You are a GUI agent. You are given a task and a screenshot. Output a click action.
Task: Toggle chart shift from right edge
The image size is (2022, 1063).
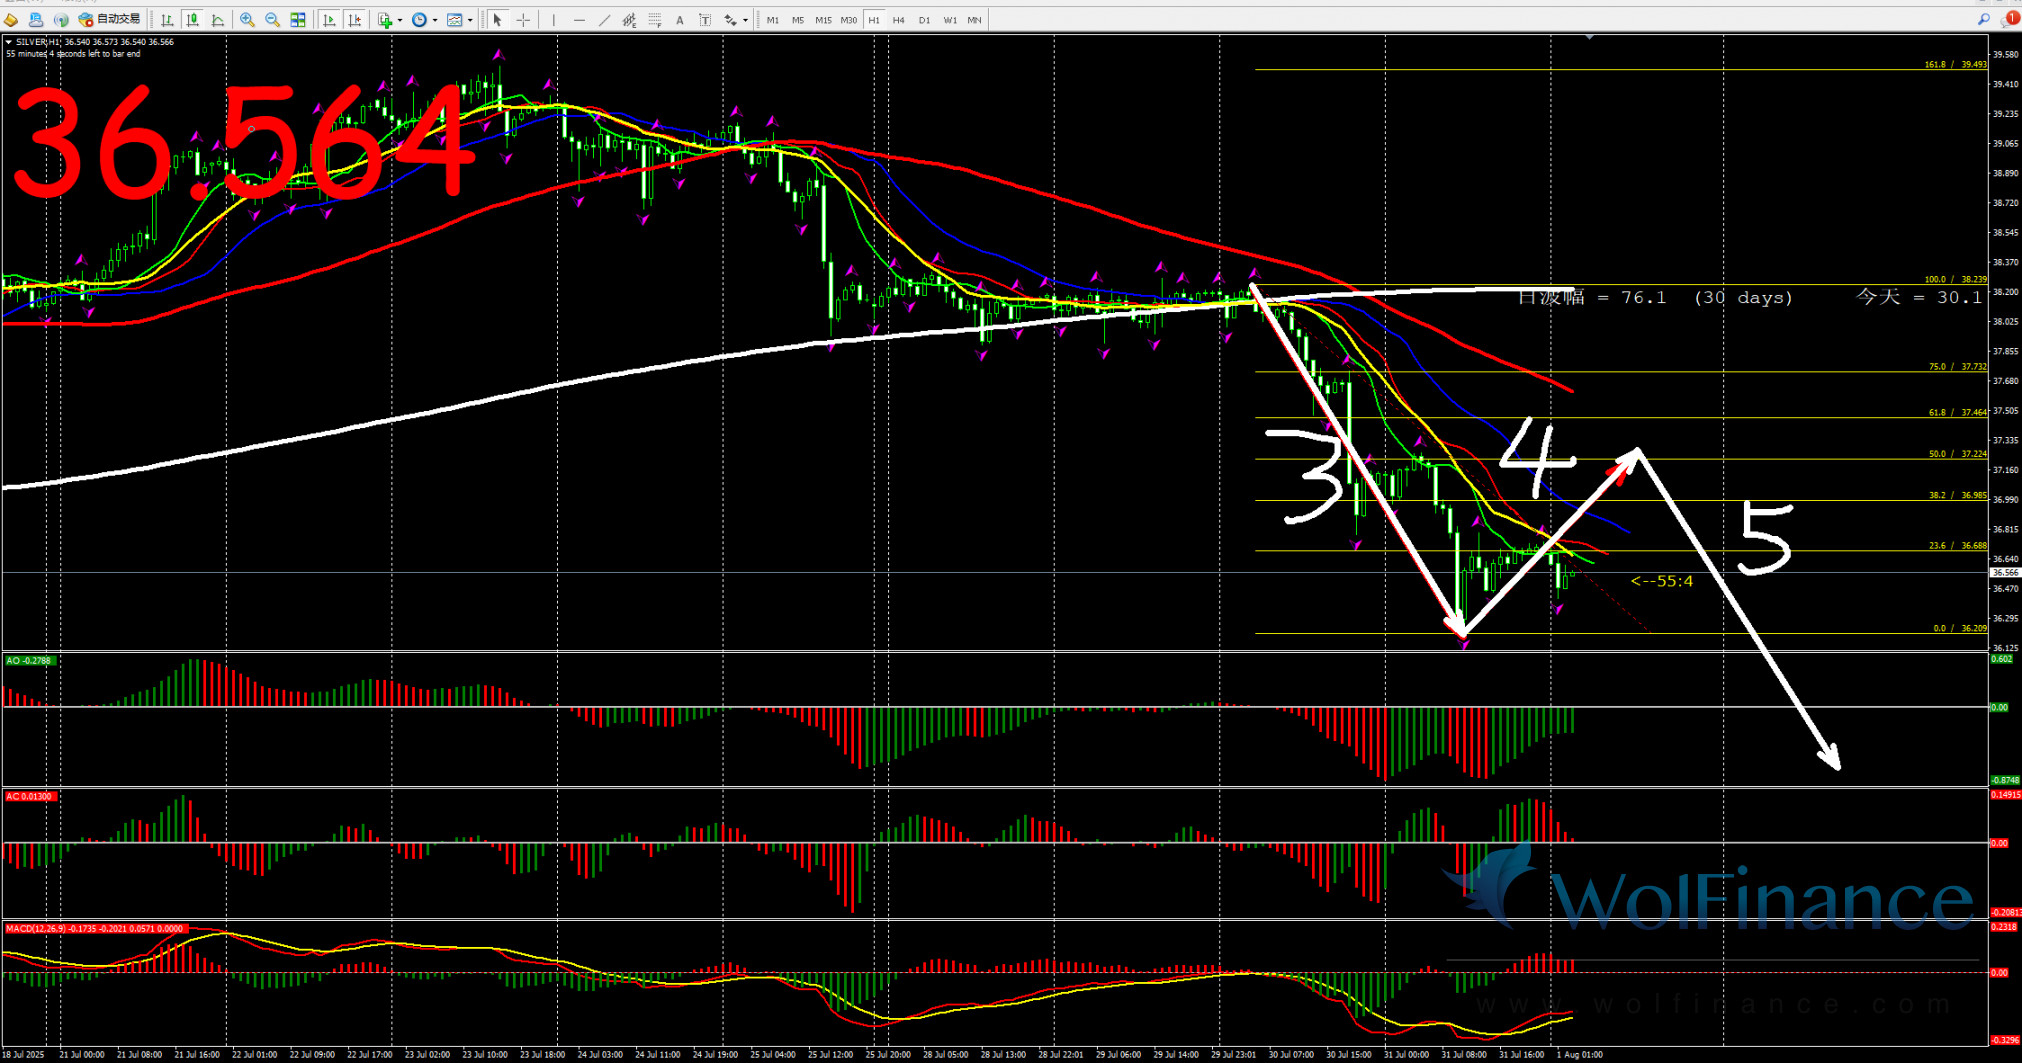(355, 20)
